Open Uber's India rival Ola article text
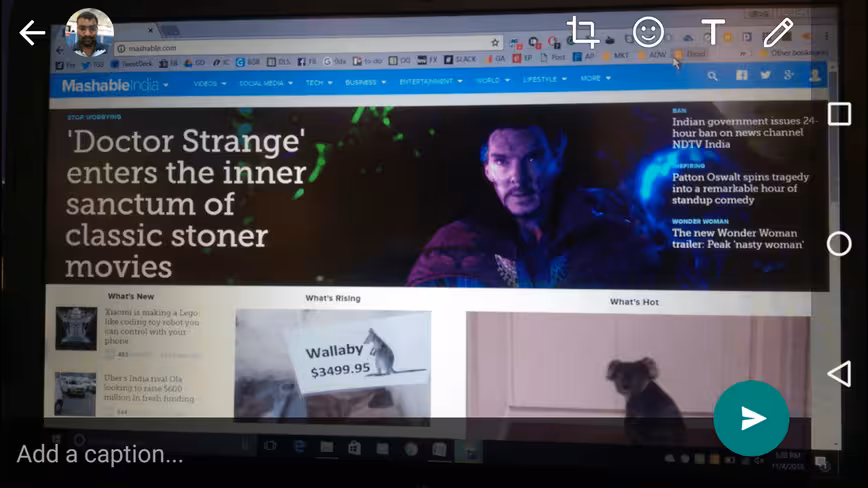This screenshot has width=868, height=488. point(149,388)
